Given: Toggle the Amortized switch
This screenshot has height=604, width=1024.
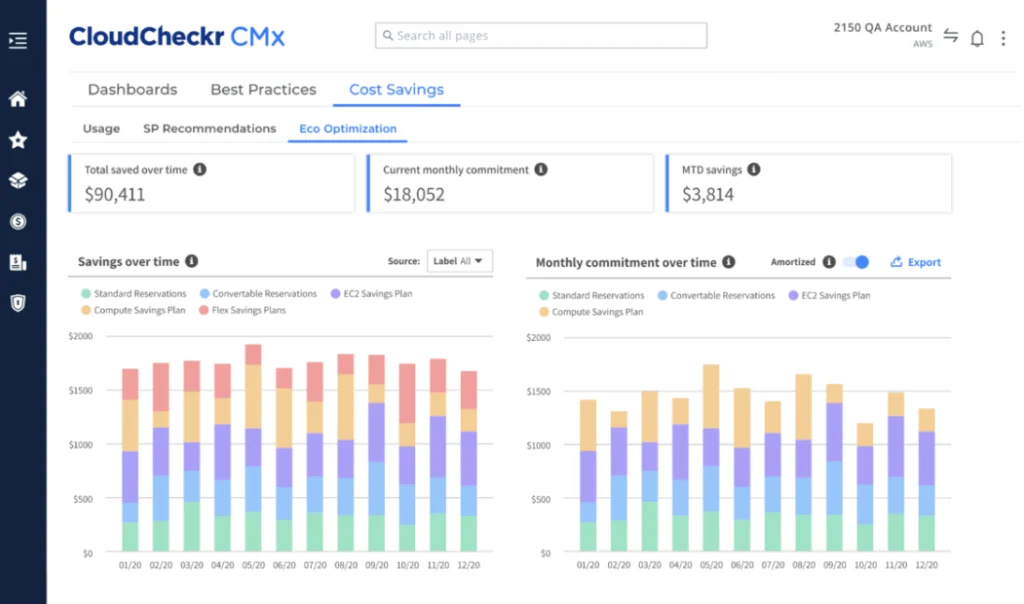Looking at the screenshot, I should pos(856,262).
